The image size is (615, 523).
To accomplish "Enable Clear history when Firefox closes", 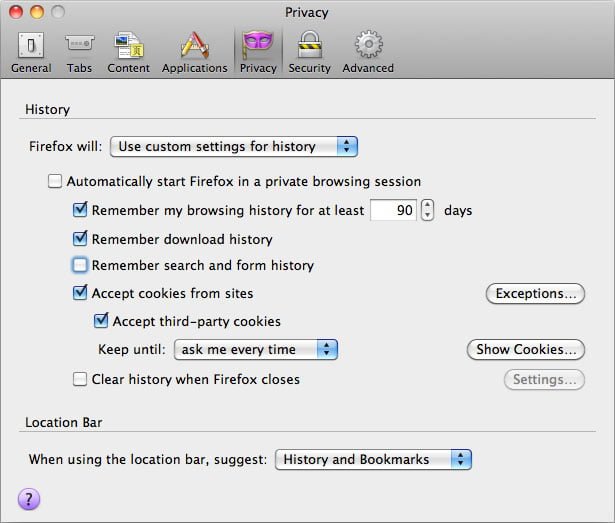I will tap(81, 380).
